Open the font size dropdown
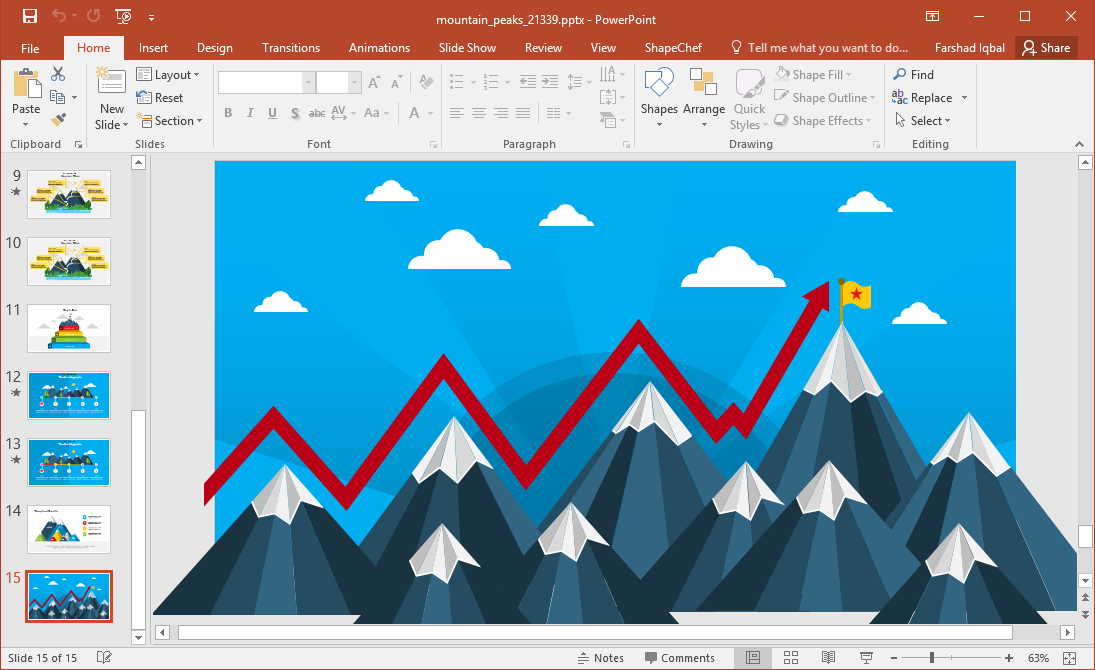The image size is (1095, 670). (354, 82)
